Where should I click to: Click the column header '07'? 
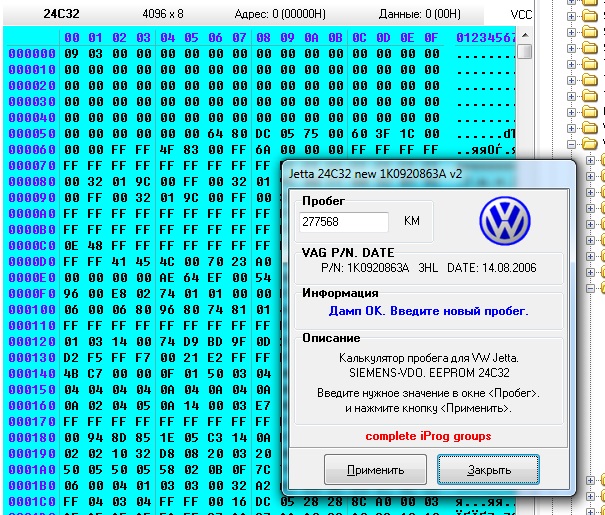coord(239,38)
